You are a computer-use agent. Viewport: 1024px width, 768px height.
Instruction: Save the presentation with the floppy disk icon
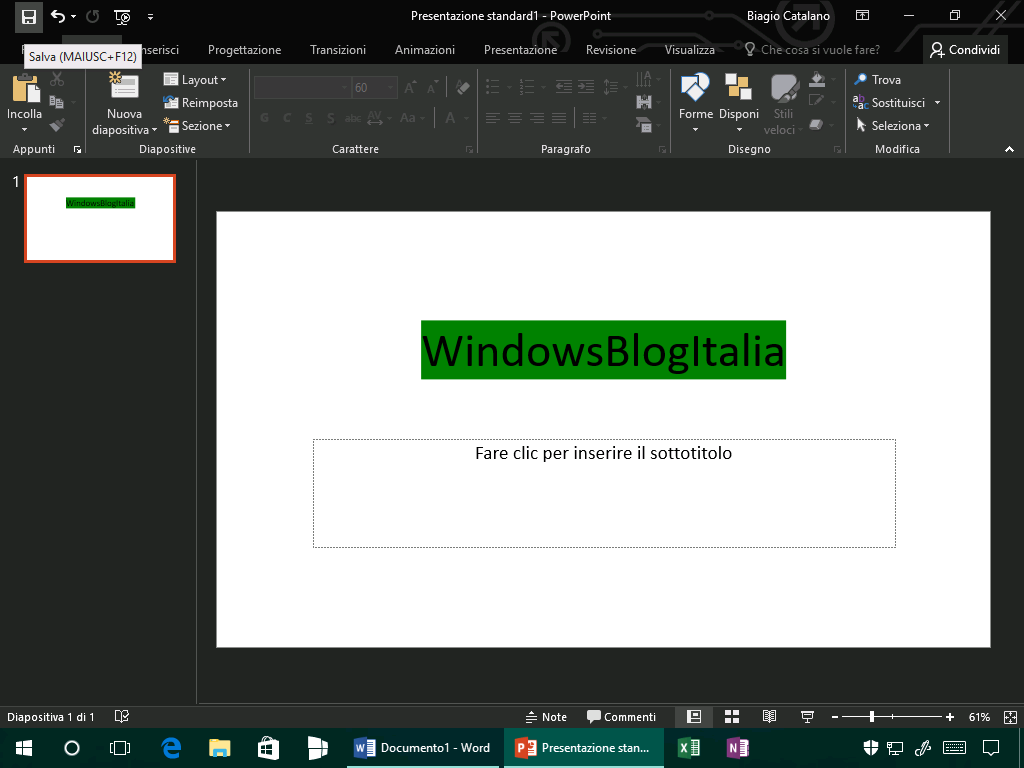[29, 16]
